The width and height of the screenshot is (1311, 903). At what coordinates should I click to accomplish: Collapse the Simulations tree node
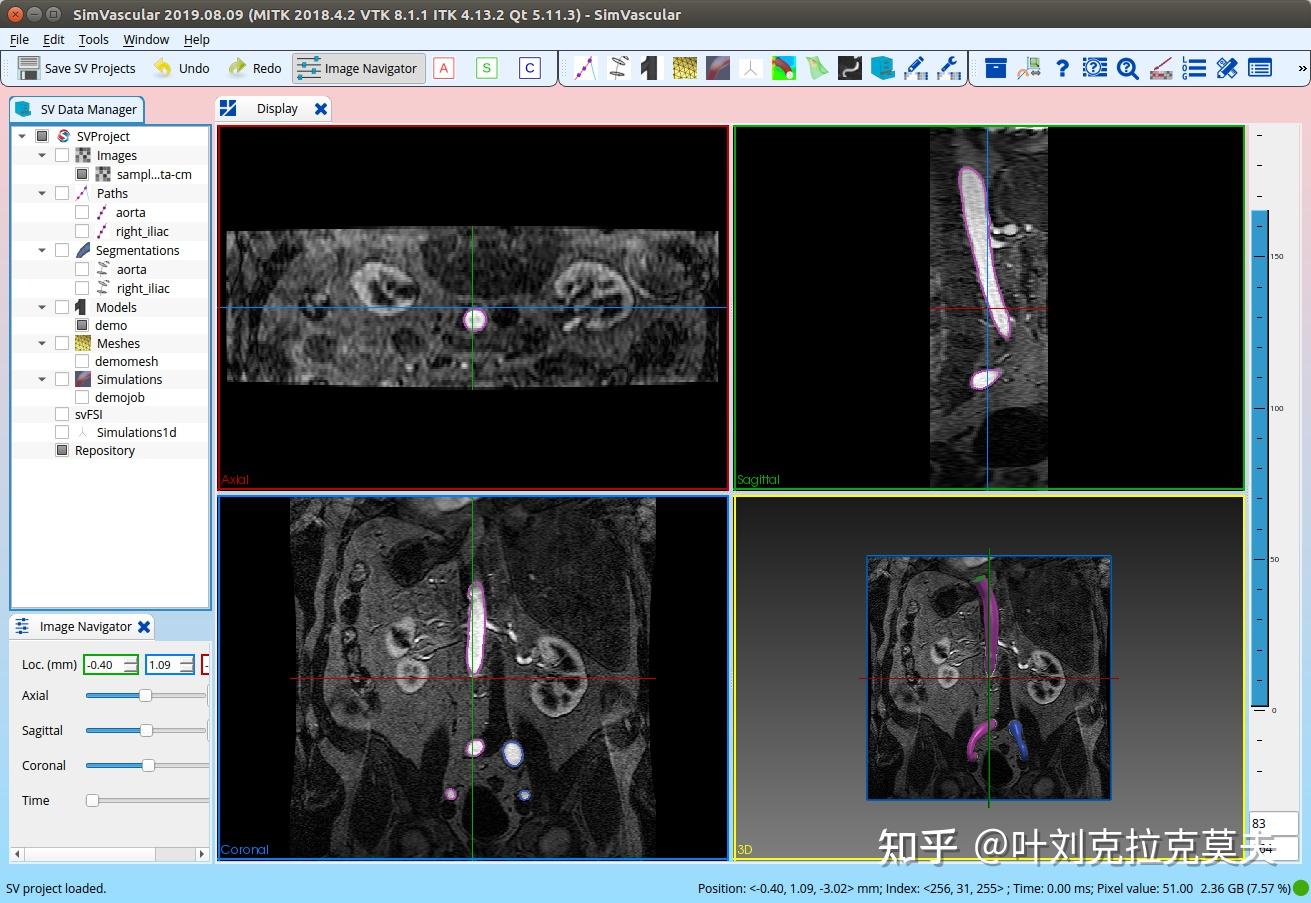coord(42,379)
